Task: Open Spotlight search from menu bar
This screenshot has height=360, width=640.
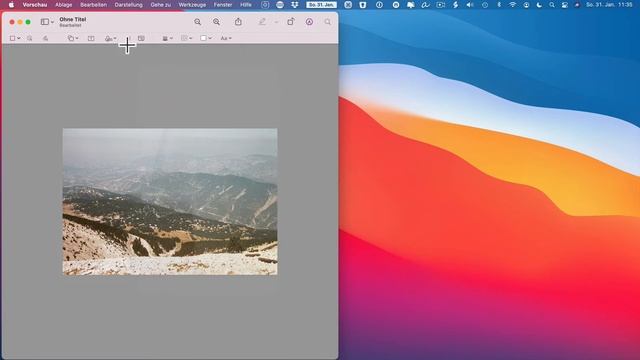Action: pyautogui.click(x=552, y=5)
